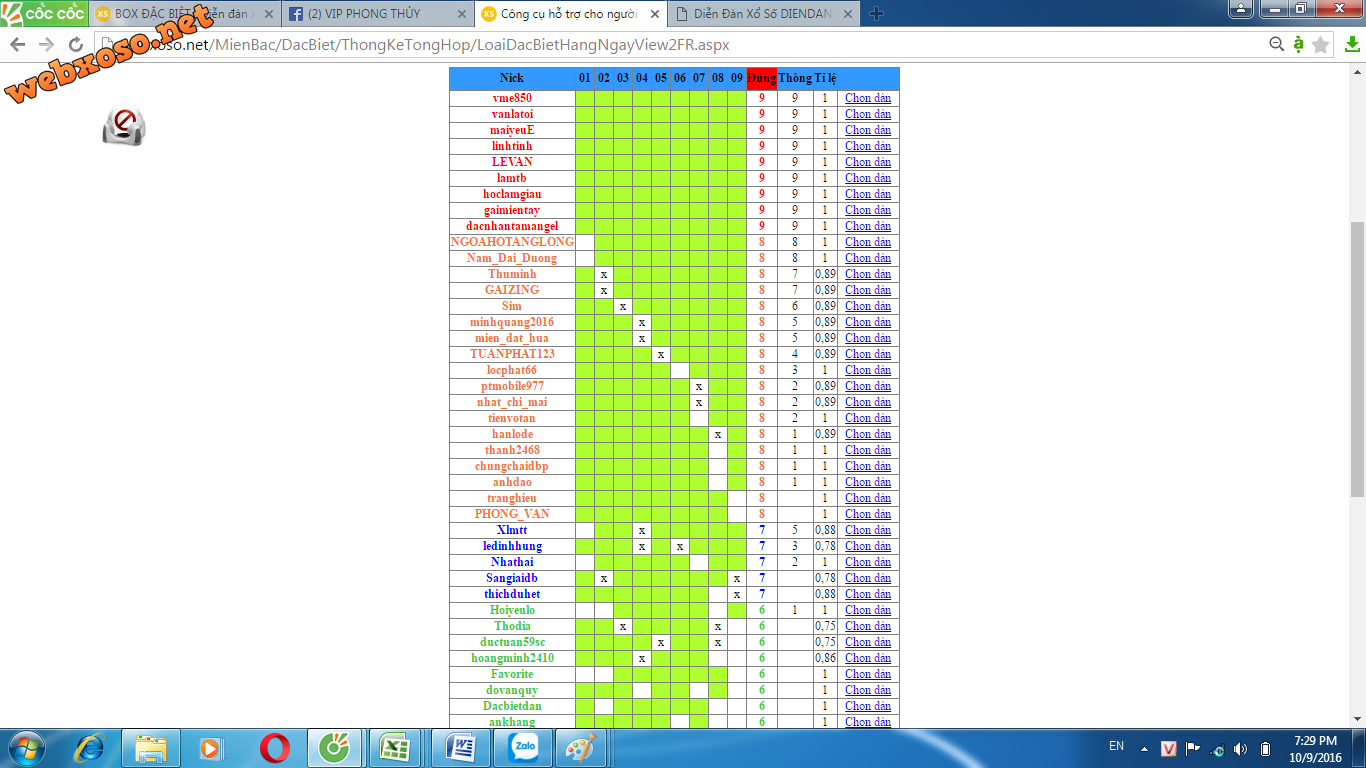Click the zoom magnifier in address bar
This screenshot has height=768, width=1366.
tap(1276, 45)
